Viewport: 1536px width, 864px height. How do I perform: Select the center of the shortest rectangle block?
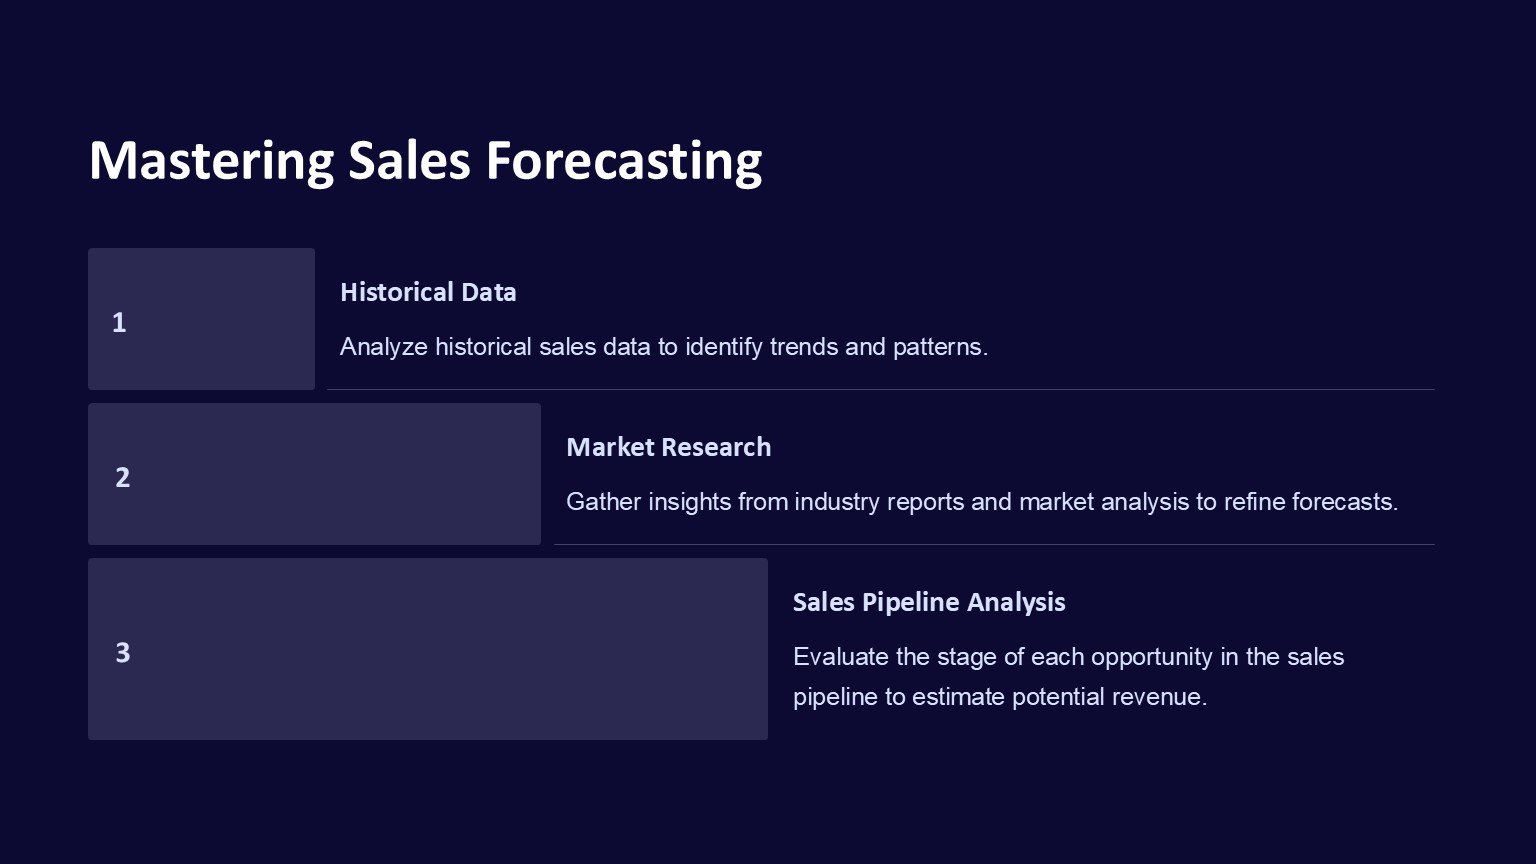click(201, 319)
